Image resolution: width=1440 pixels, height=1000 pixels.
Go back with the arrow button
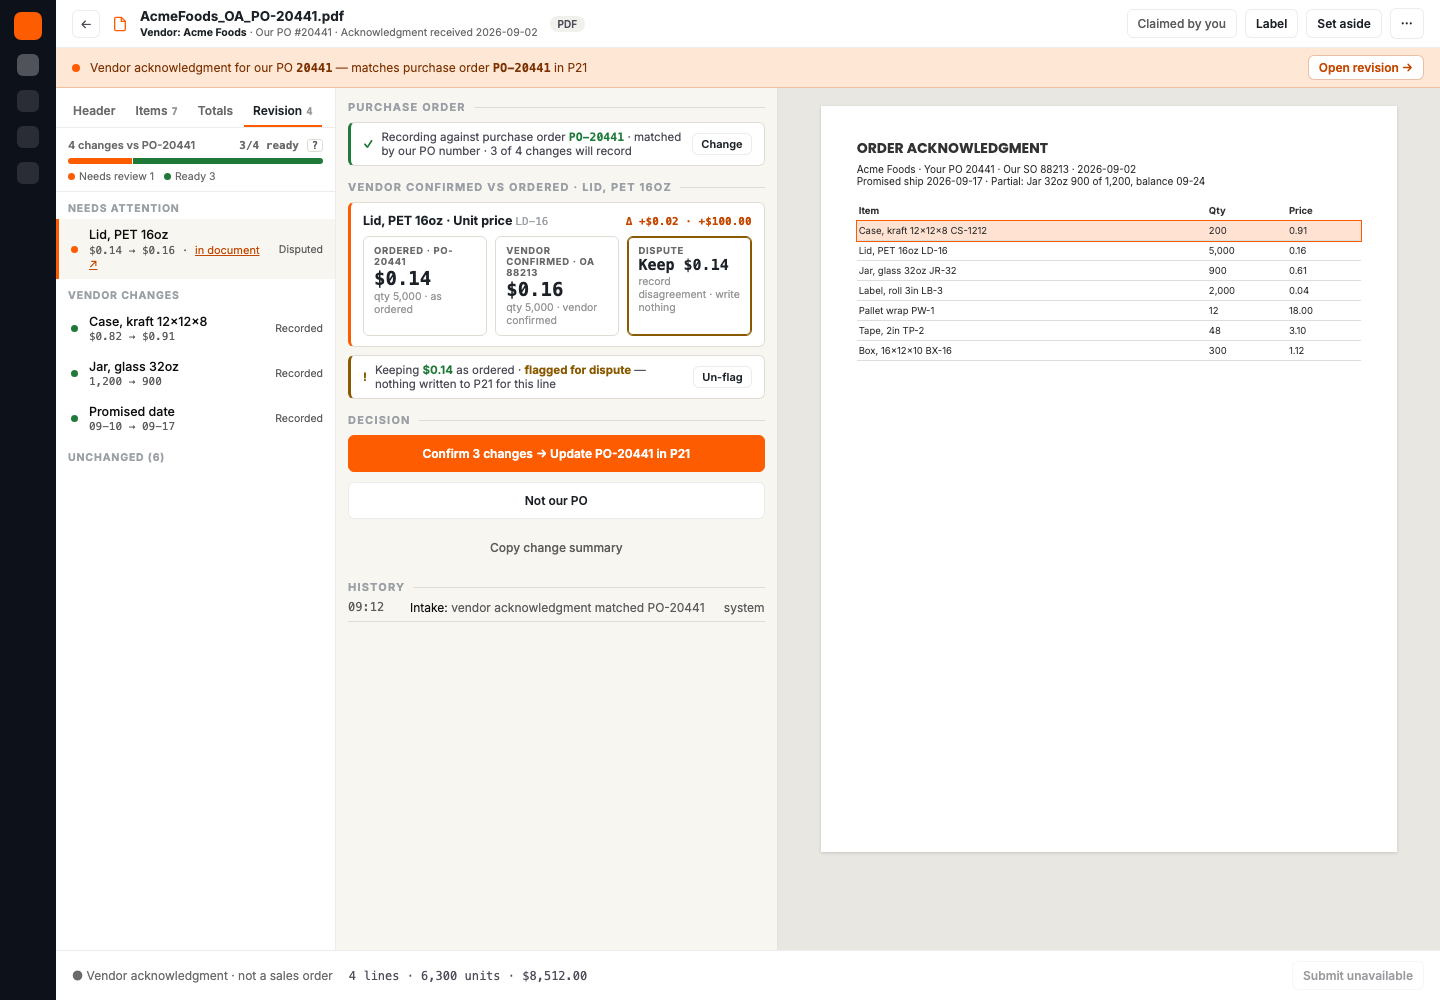86,24
